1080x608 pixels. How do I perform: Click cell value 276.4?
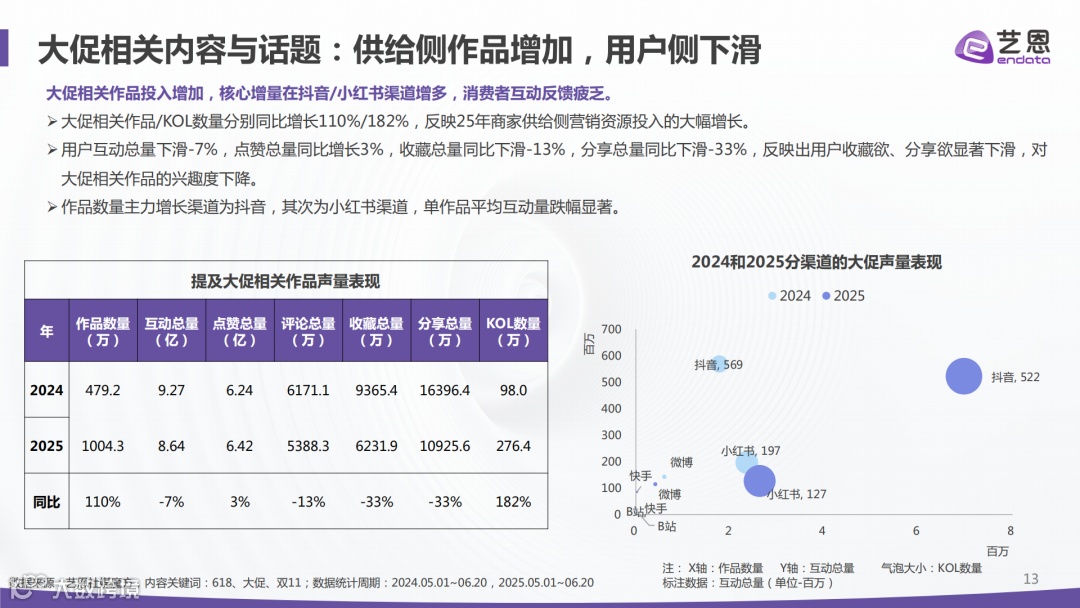click(513, 445)
